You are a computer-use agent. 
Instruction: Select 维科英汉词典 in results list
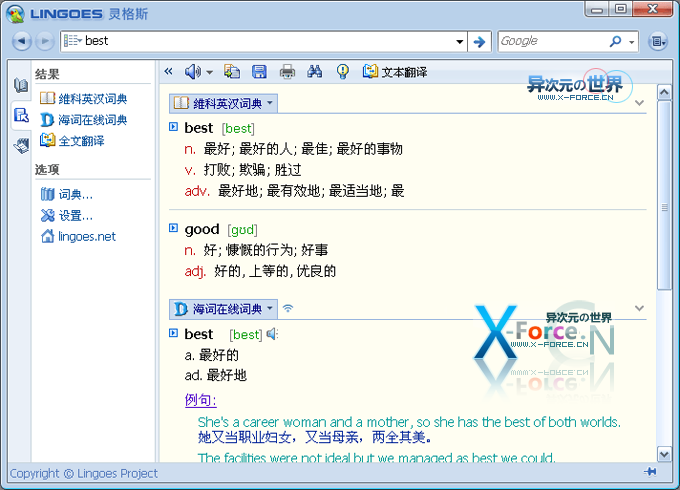83,98
